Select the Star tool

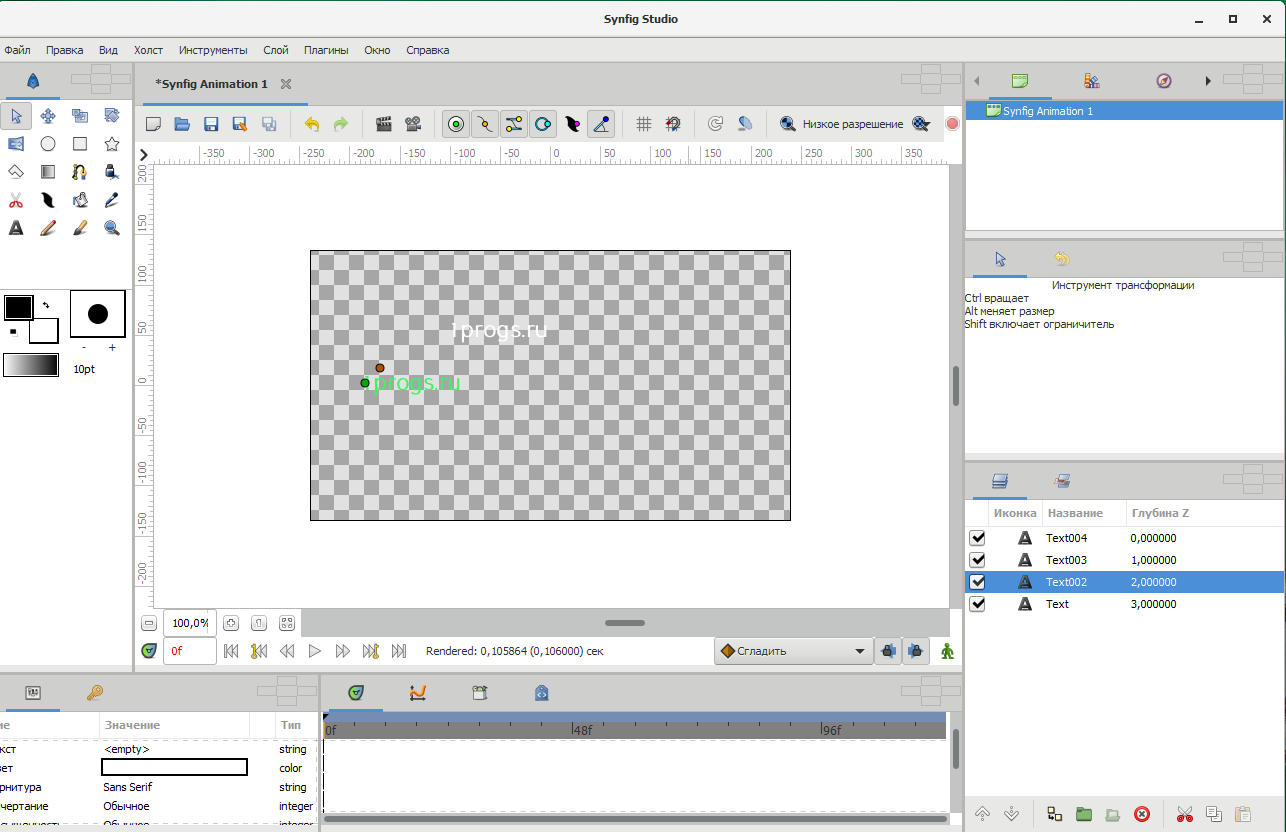112,144
